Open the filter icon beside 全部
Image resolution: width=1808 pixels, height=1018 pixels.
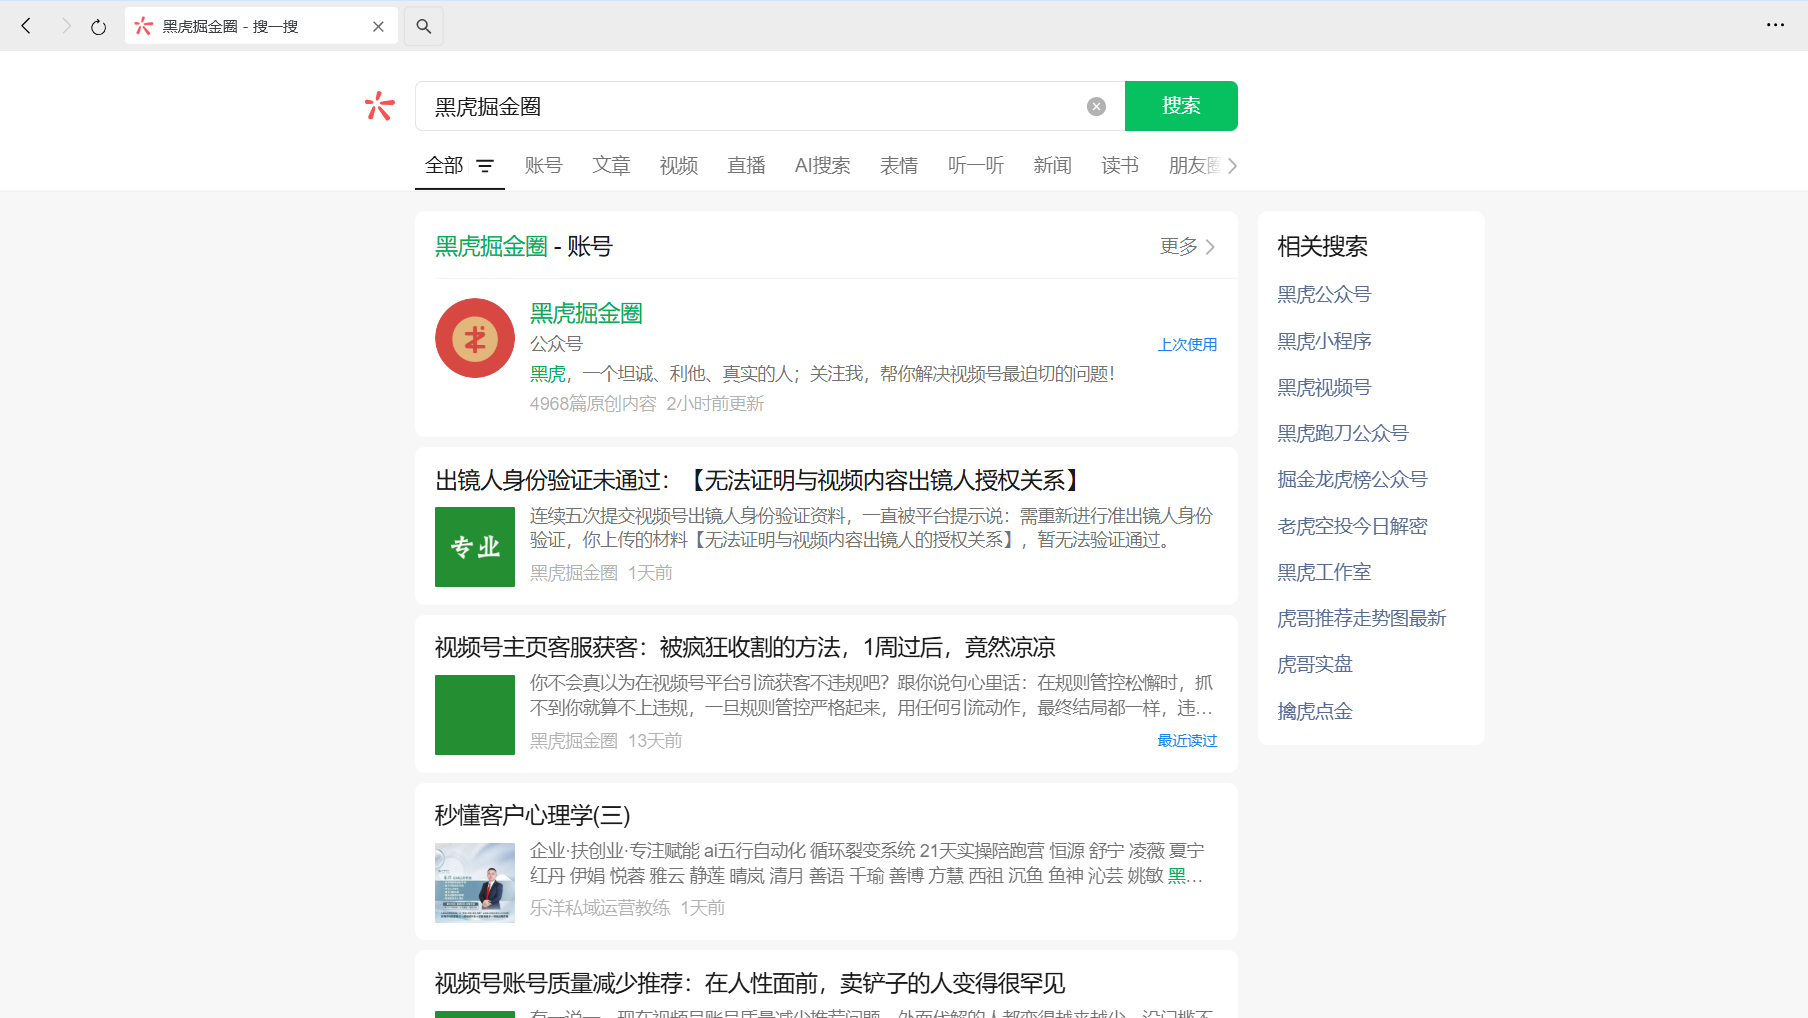485,166
